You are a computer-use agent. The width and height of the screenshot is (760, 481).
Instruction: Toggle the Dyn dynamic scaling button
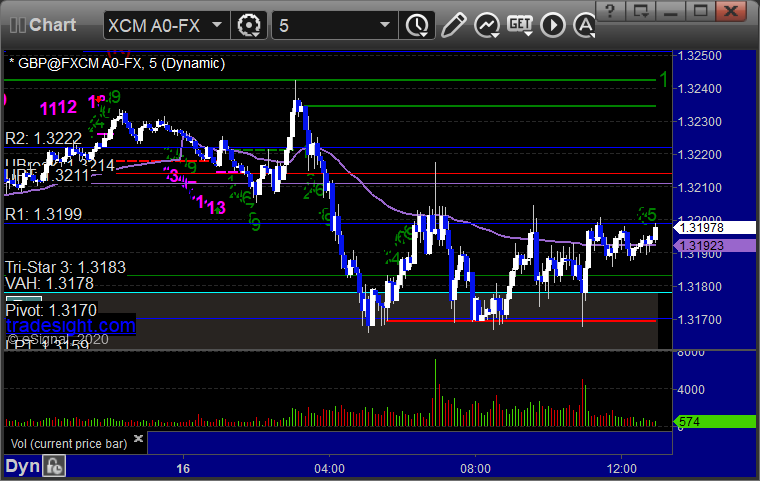(22, 466)
